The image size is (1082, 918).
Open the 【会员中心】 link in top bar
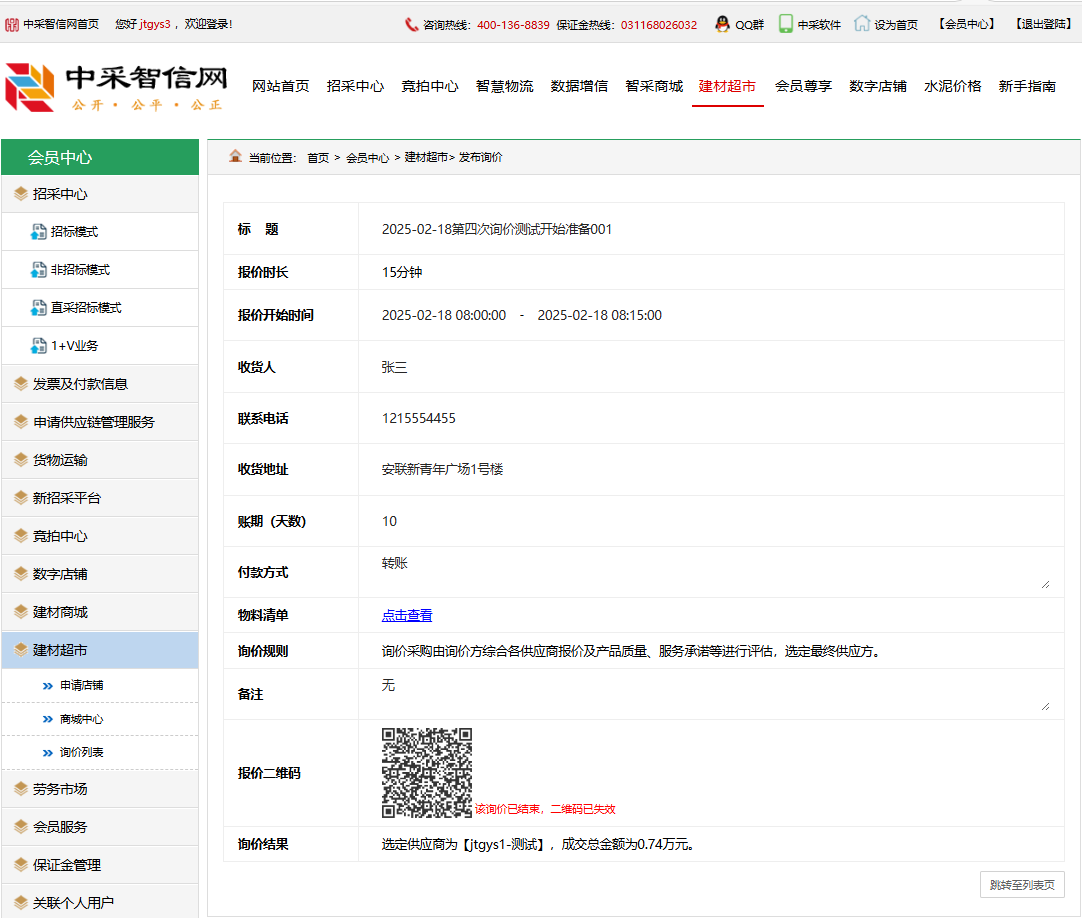click(x=966, y=24)
